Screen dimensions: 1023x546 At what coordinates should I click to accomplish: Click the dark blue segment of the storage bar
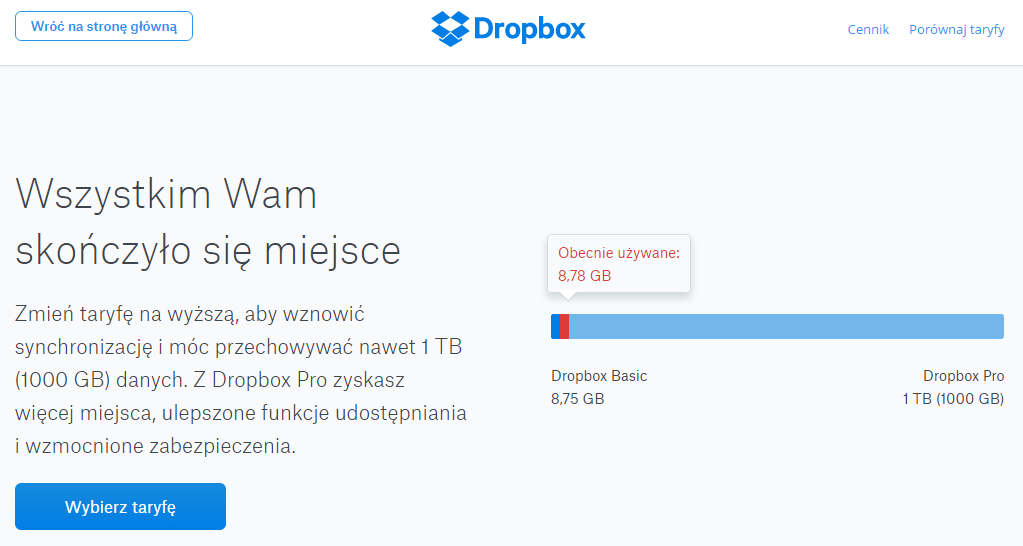click(x=556, y=326)
